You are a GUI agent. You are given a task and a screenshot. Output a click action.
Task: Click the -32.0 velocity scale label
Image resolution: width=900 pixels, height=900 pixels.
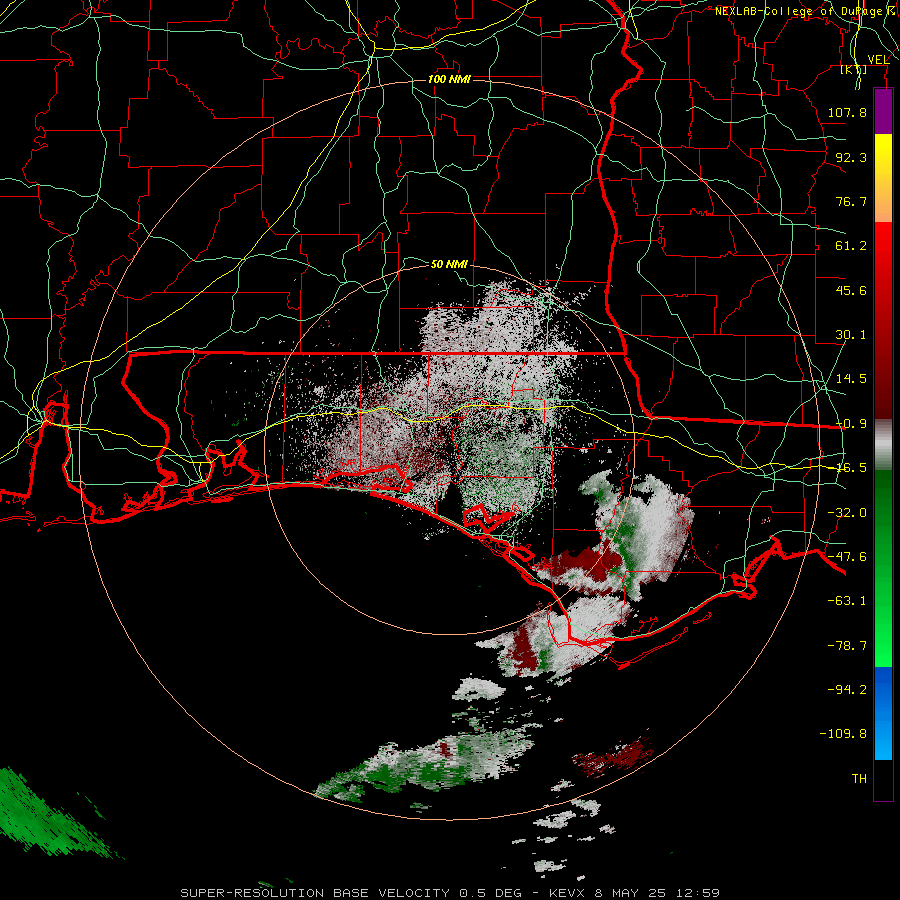847,513
